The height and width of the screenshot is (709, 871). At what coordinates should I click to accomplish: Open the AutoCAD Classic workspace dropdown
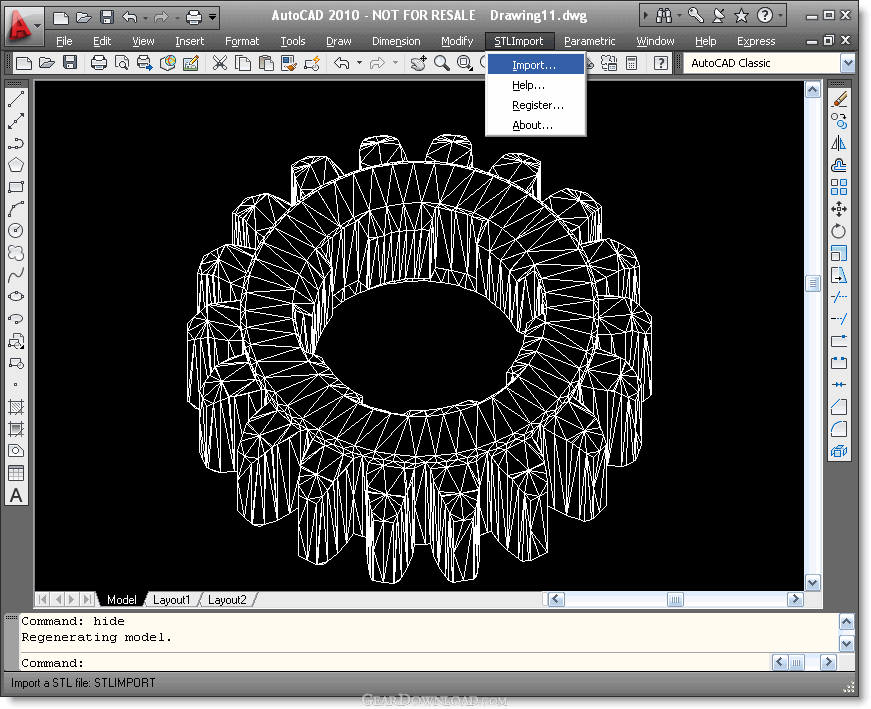pyautogui.click(x=848, y=63)
